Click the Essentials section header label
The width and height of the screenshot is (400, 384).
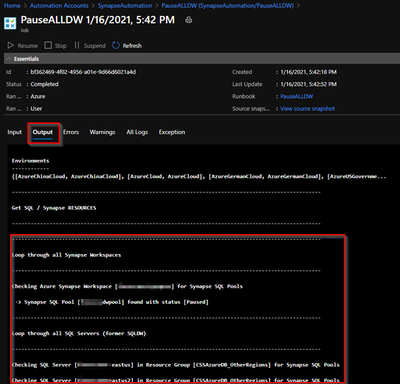[x=26, y=59]
